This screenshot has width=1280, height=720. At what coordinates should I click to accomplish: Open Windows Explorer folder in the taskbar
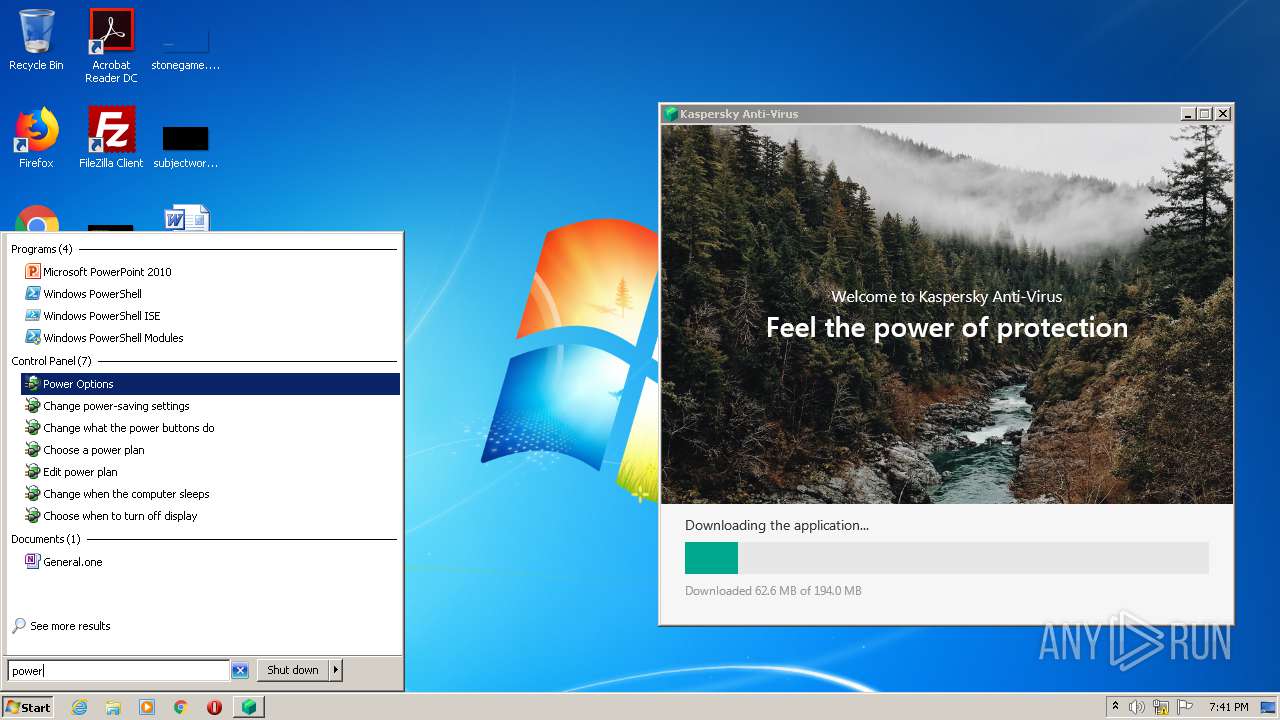pyautogui.click(x=113, y=707)
